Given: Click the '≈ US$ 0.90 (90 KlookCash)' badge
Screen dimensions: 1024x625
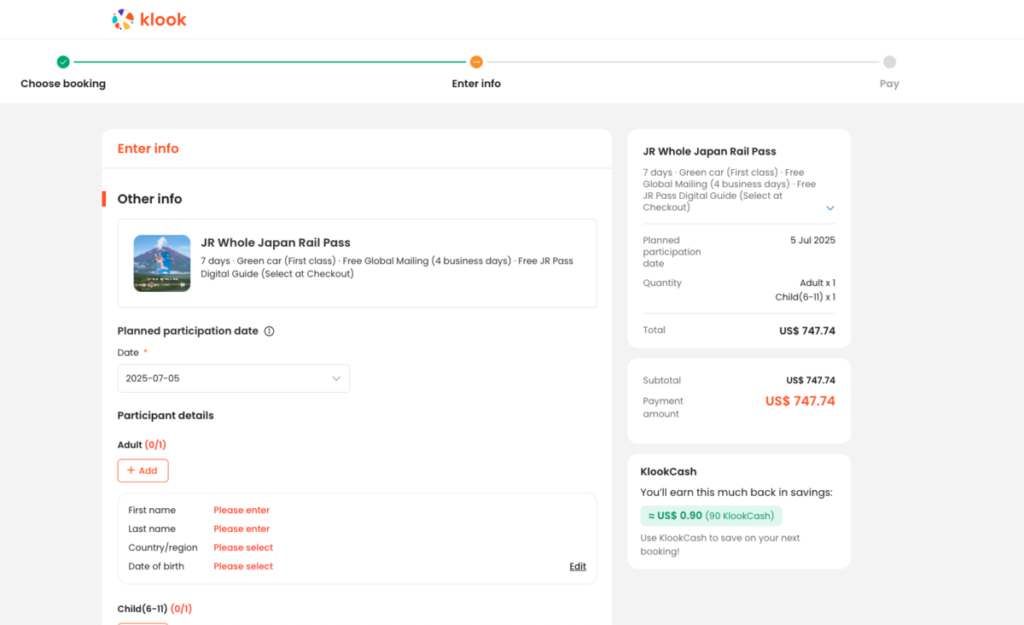Looking at the screenshot, I should [711, 515].
